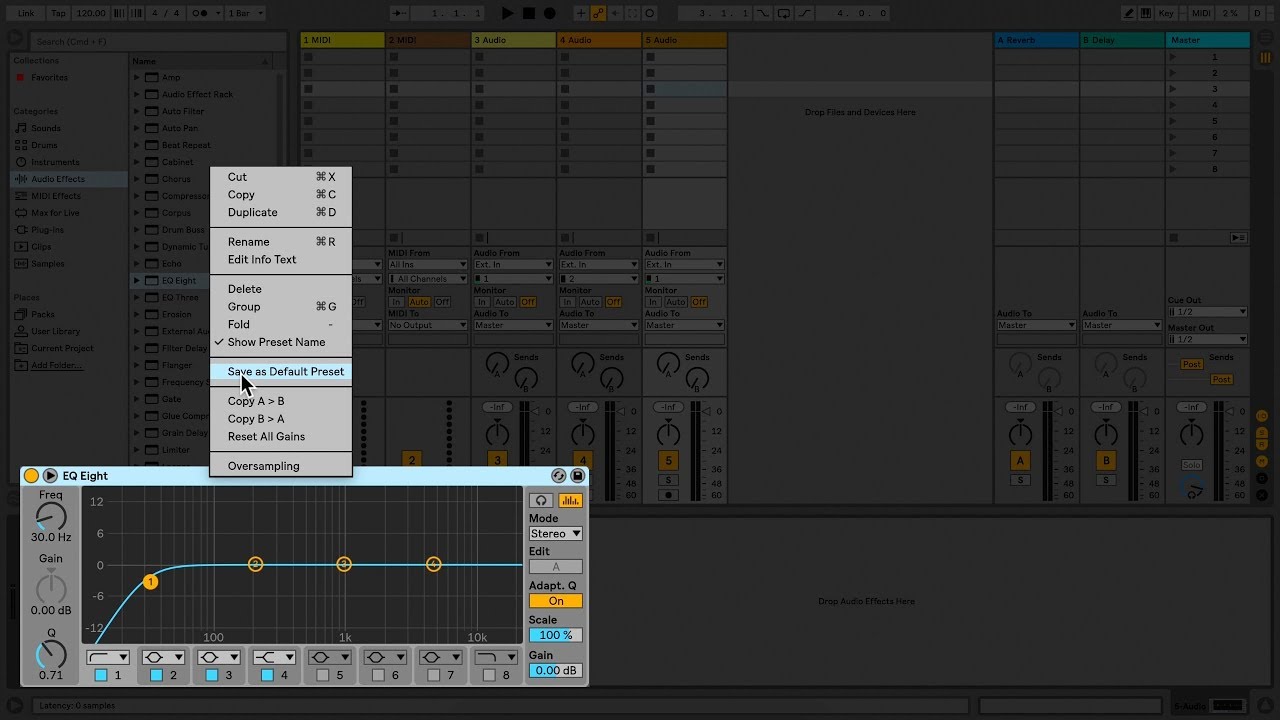Turn off the EQ Eight device activator
The height and width of the screenshot is (720, 1280).
coord(31,476)
